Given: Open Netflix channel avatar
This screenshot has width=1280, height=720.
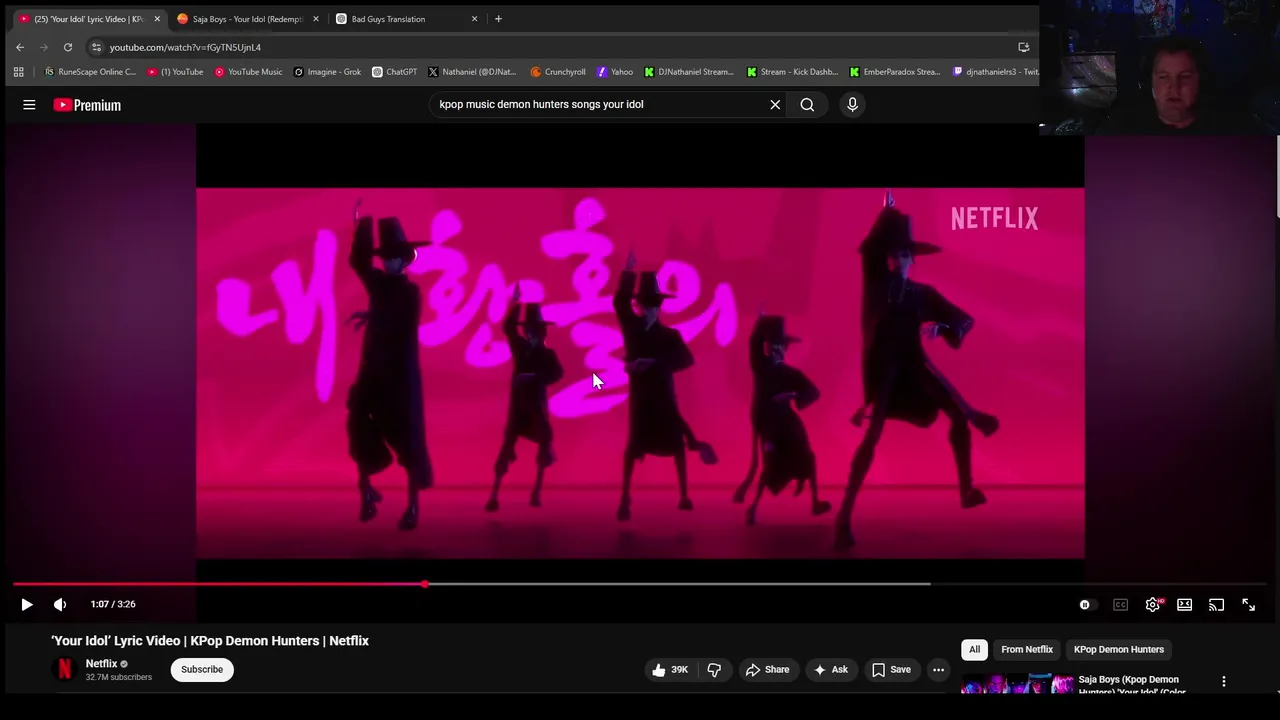Looking at the screenshot, I should click(64, 670).
